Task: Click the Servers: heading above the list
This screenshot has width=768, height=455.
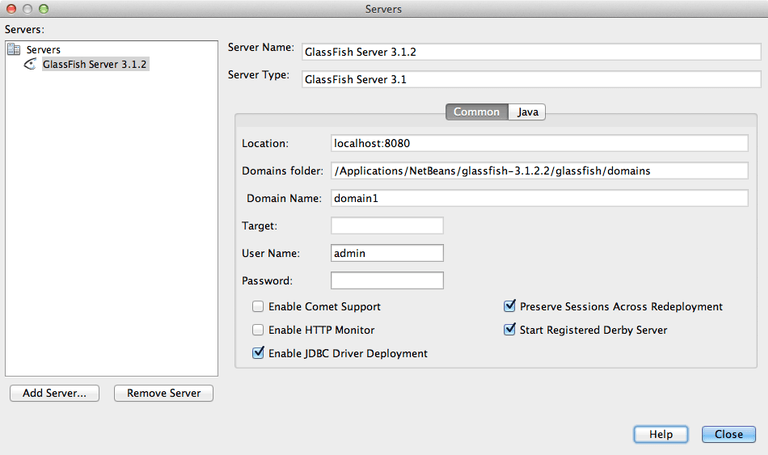Action: tap(24, 29)
